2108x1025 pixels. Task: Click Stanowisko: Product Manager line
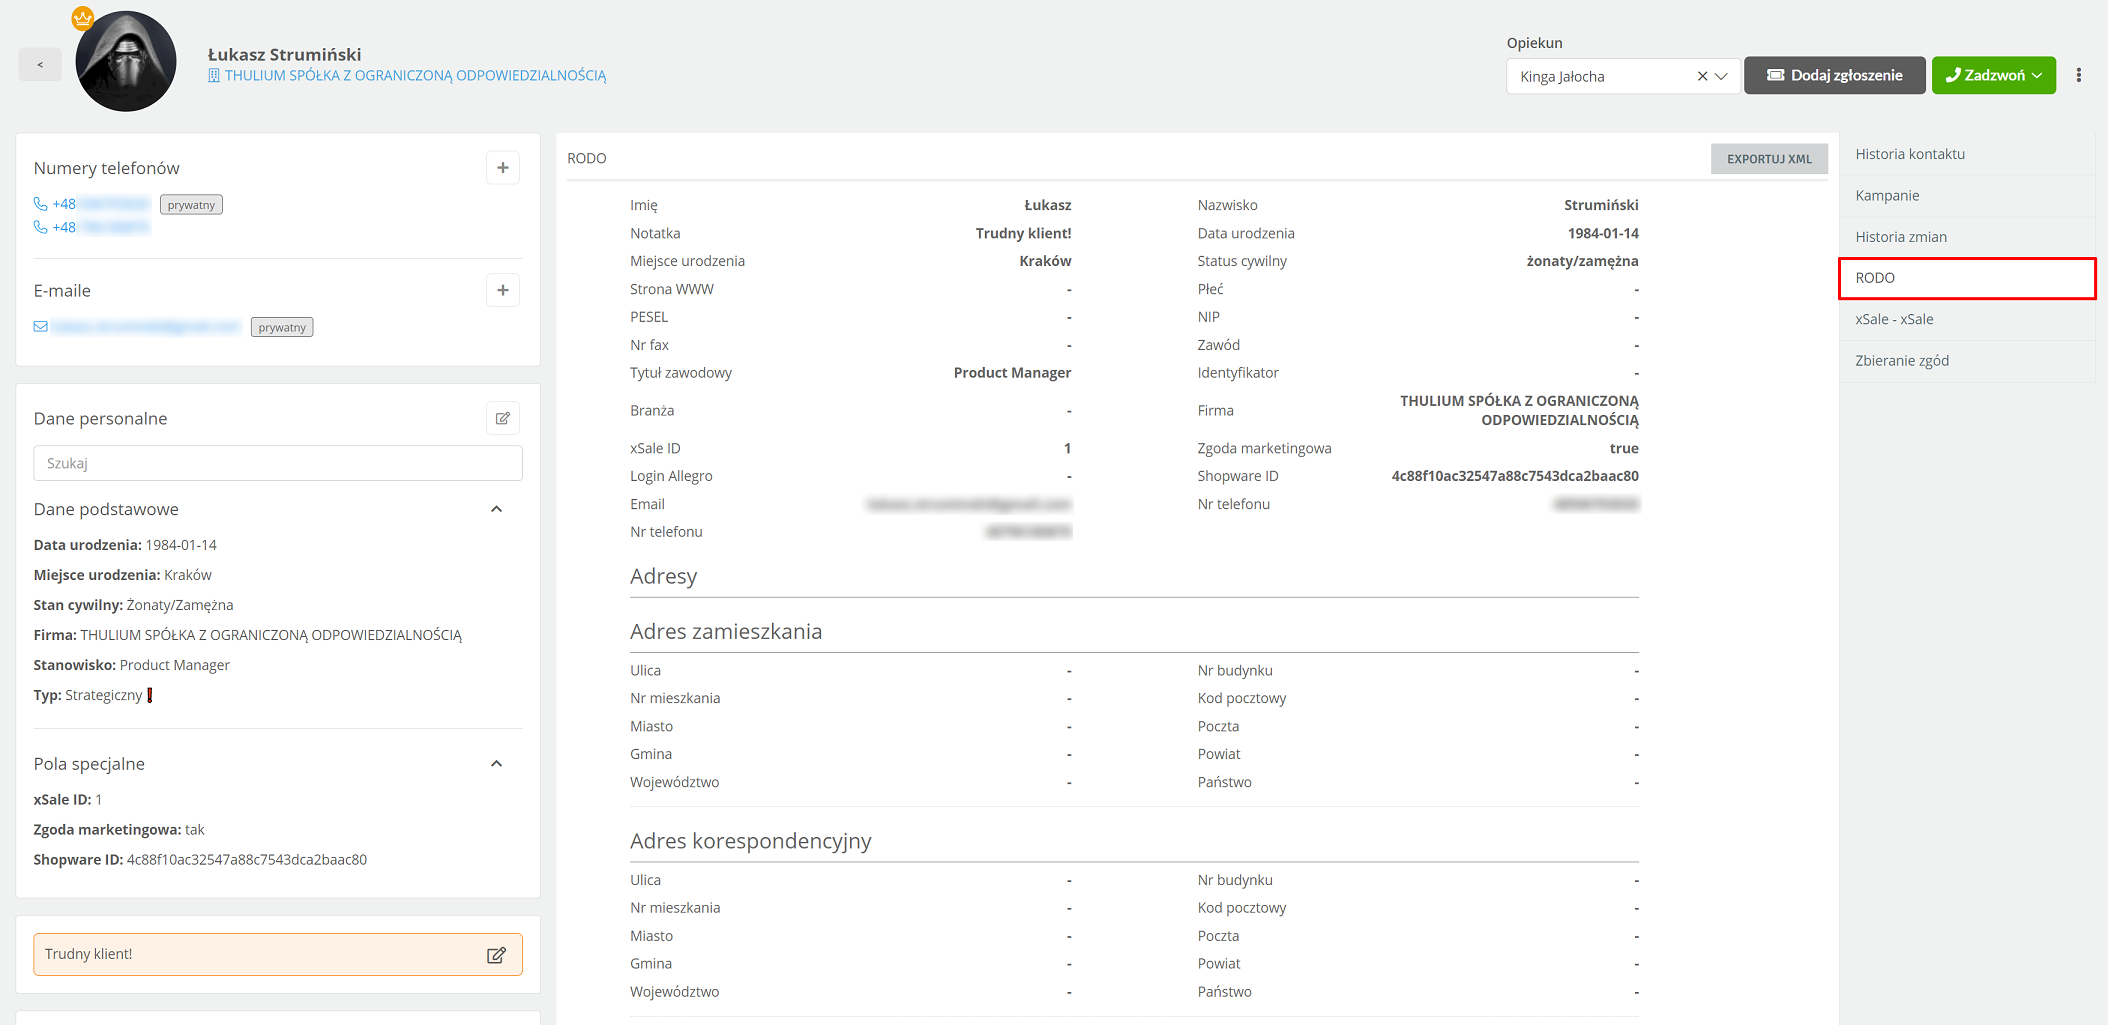[132, 665]
